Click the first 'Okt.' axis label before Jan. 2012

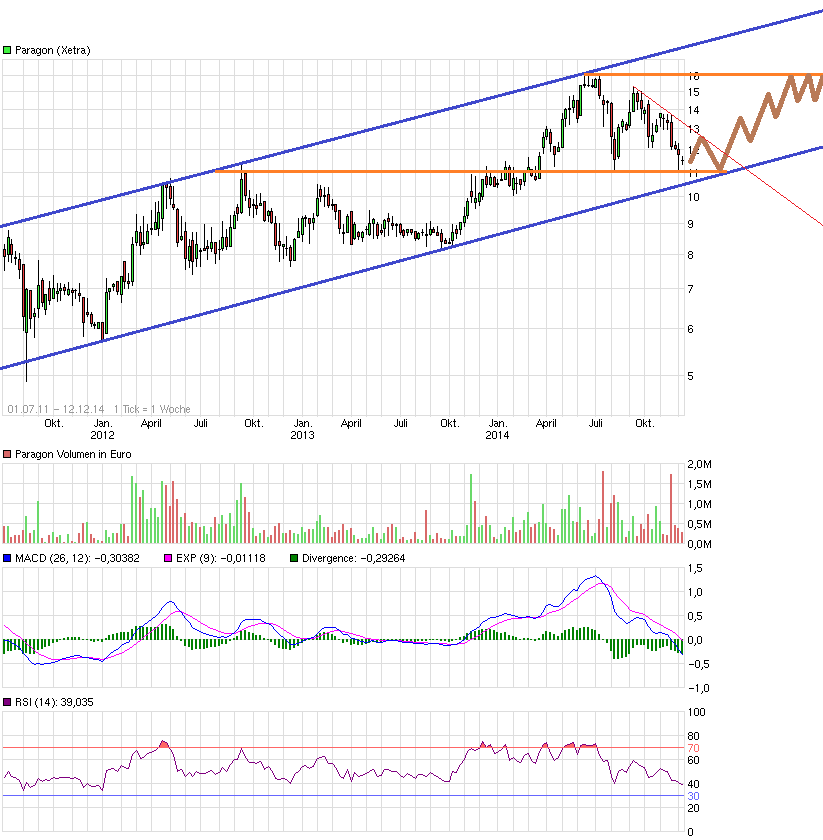(x=54, y=423)
